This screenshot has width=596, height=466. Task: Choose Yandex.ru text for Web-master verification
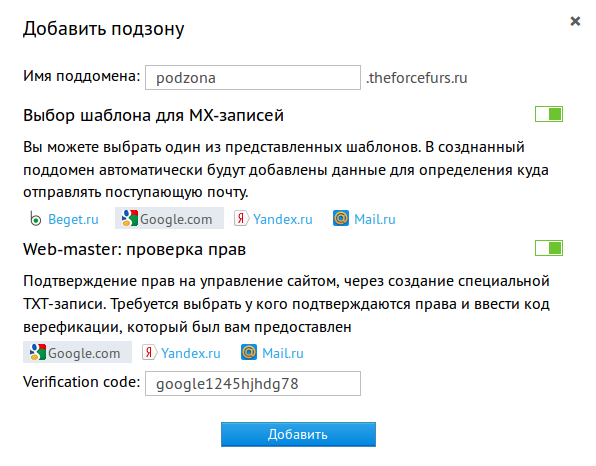(191, 353)
